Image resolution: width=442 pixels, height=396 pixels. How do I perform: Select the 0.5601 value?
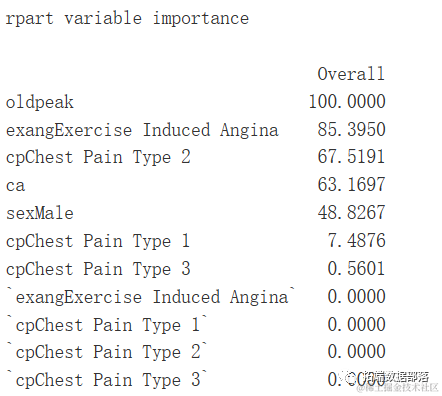pyautogui.click(x=356, y=268)
